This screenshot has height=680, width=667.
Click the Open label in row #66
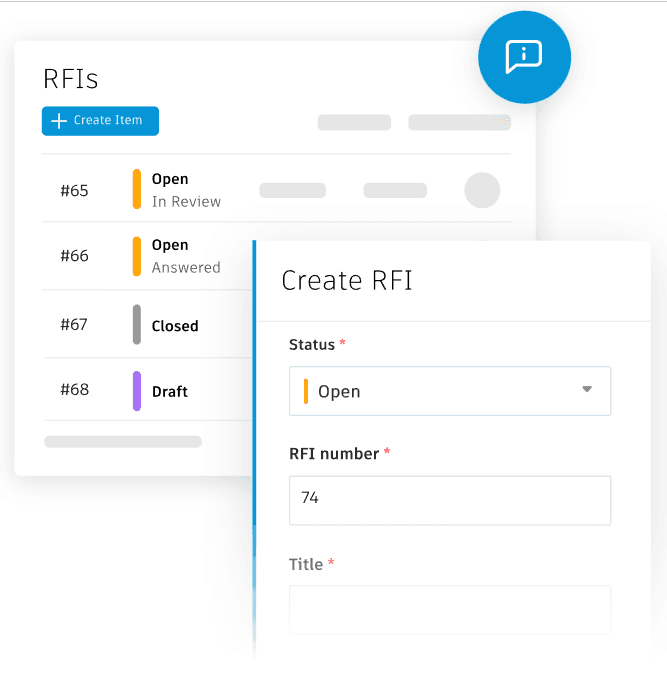pyautogui.click(x=170, y=245)
